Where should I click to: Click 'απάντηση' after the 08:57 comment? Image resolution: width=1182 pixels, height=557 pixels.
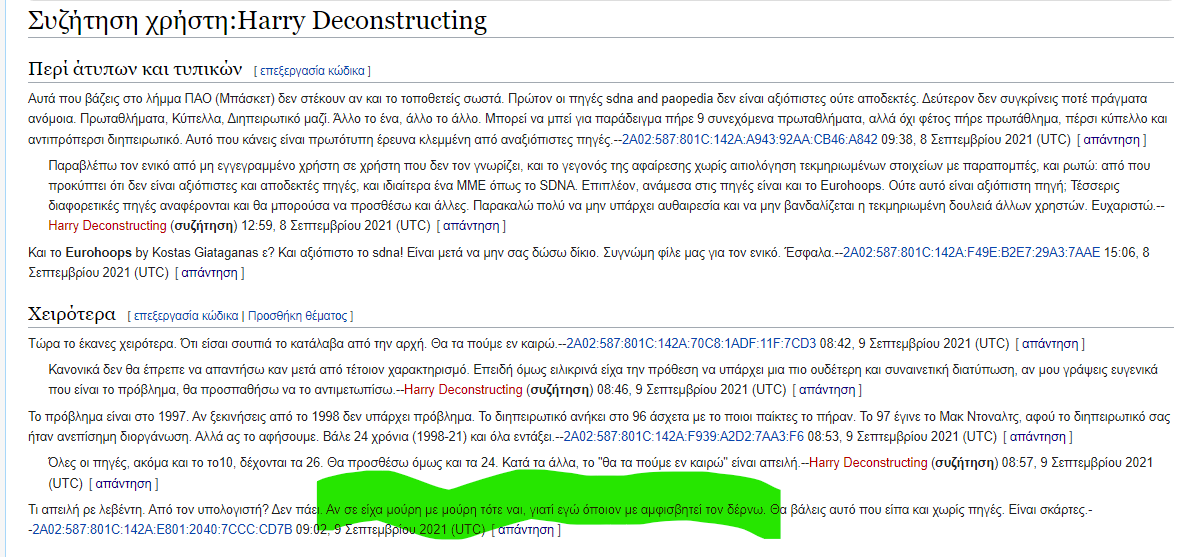(124, 482)
